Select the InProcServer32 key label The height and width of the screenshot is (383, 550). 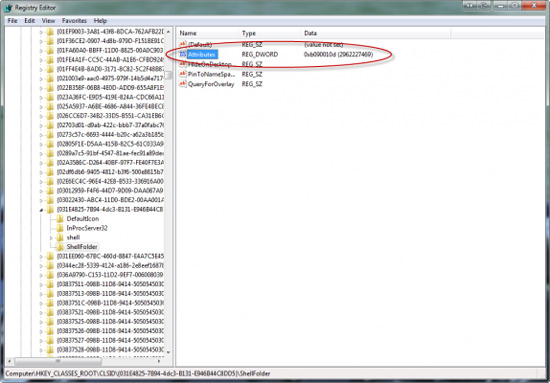click(87, 228)
